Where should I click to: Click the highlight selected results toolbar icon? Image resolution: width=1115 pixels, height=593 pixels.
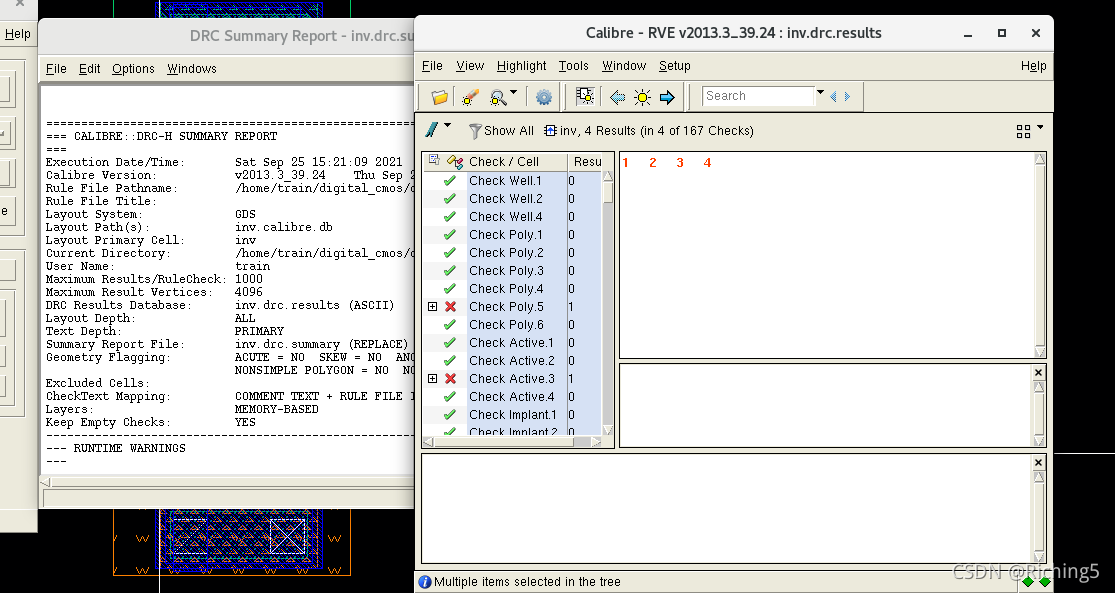[586, 97]
